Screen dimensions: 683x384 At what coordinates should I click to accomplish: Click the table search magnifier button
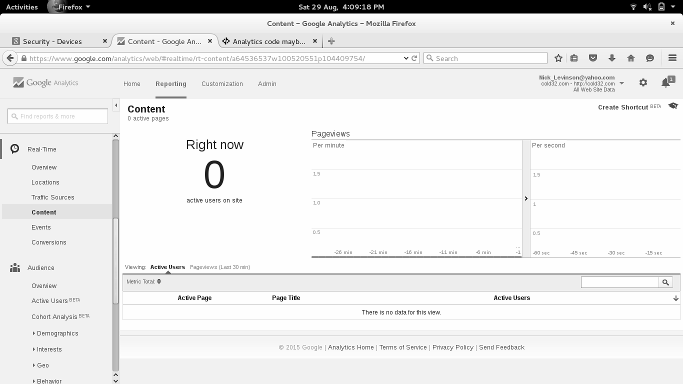(x=666, y=282)
